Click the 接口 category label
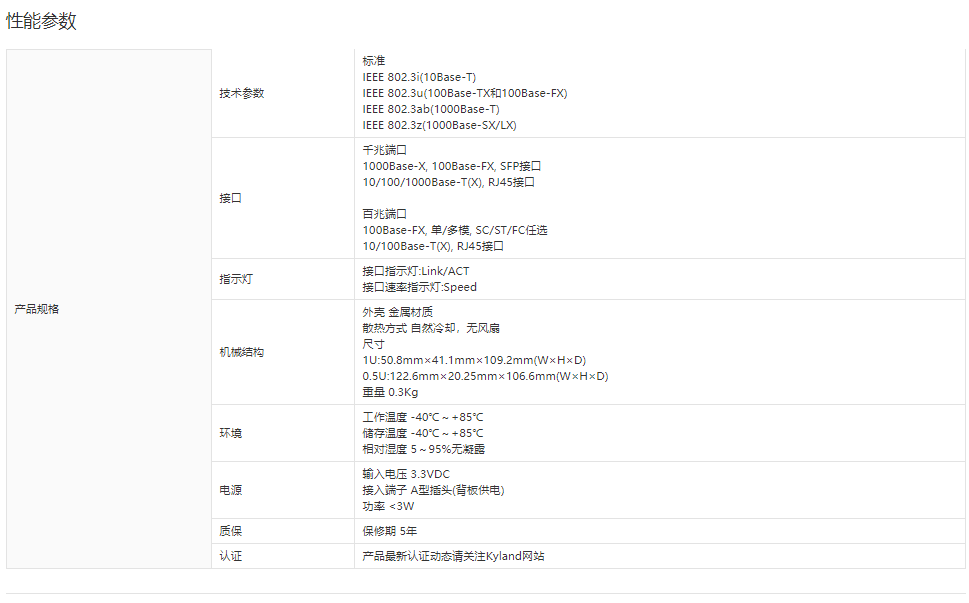 pyautogui.click(x=231, y=198)
